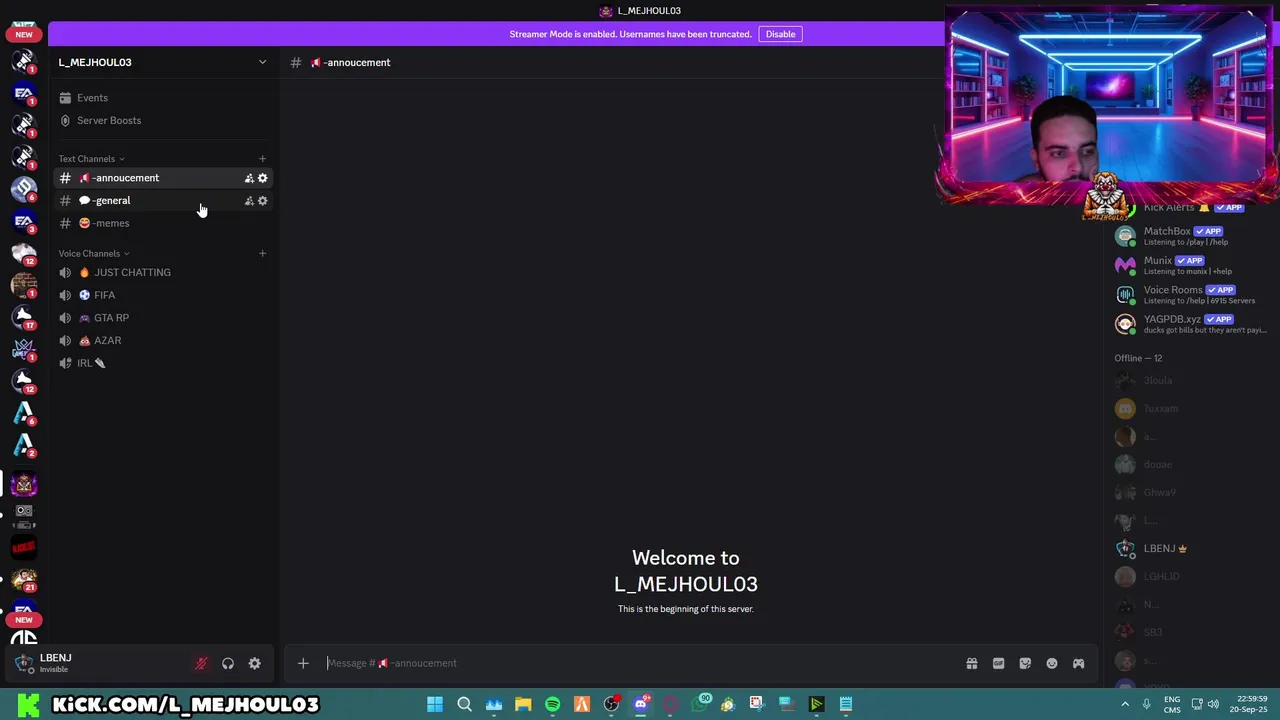Collapse the Voice Channels category
The image size is (1280, 720).
click(x=94, y=253)
